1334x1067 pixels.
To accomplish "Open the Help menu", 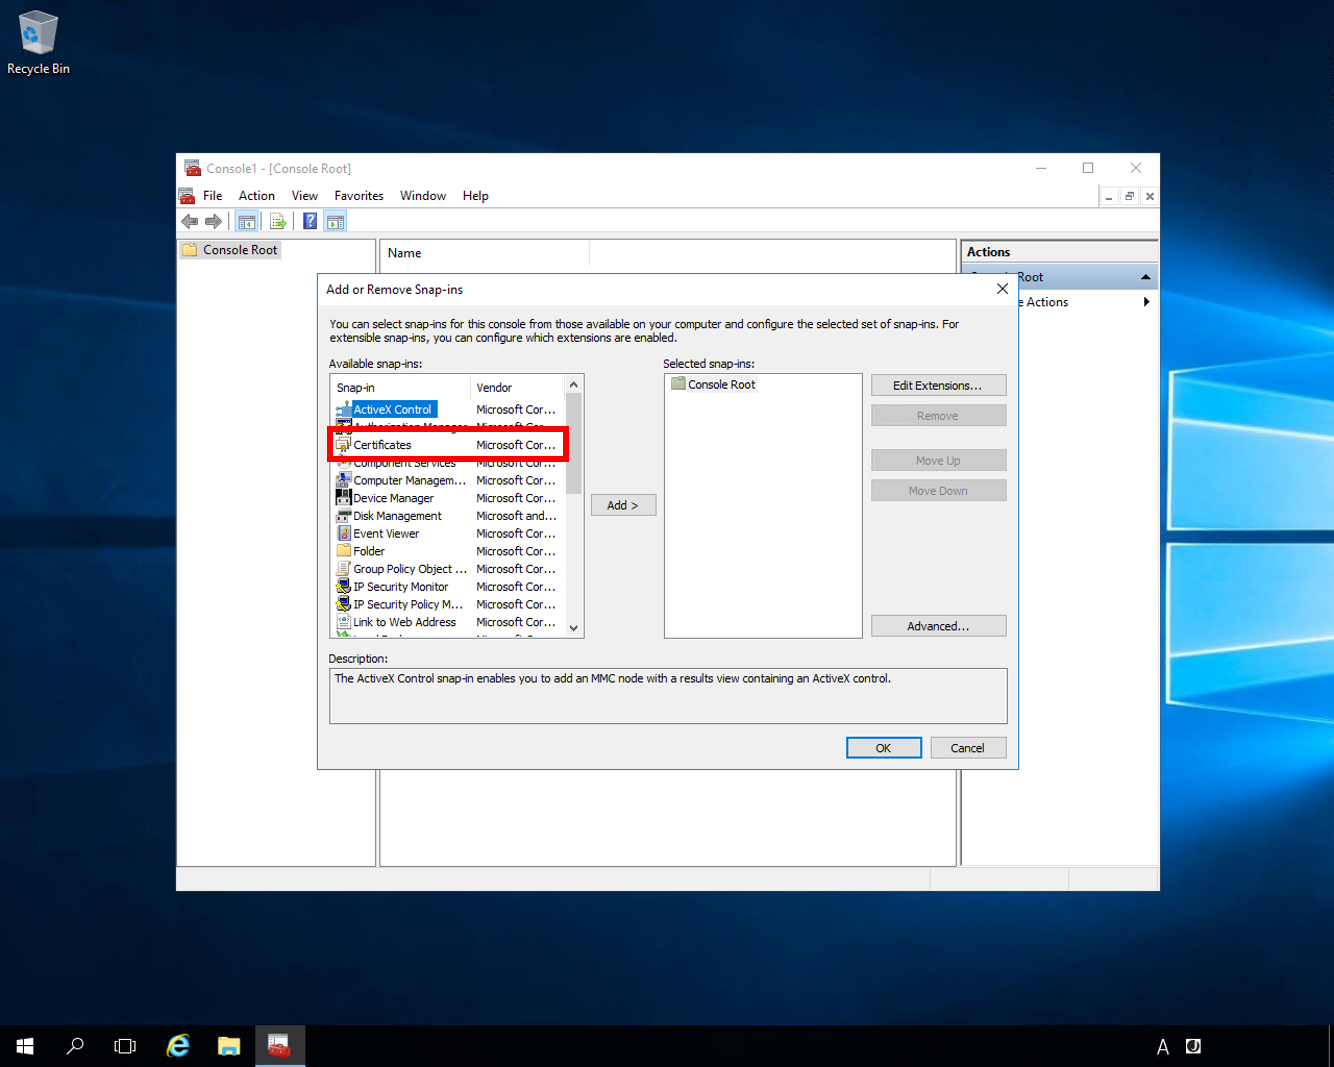I will tap(476, 196).
